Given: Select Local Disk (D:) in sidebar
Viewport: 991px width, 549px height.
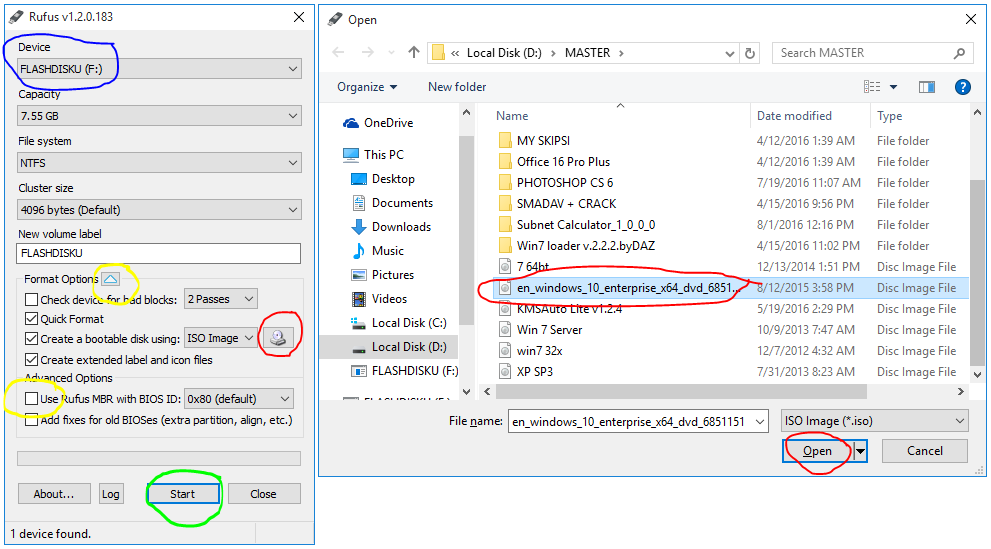Looking at the screenshot, I should pyautogui.click(x=399, y=347).
